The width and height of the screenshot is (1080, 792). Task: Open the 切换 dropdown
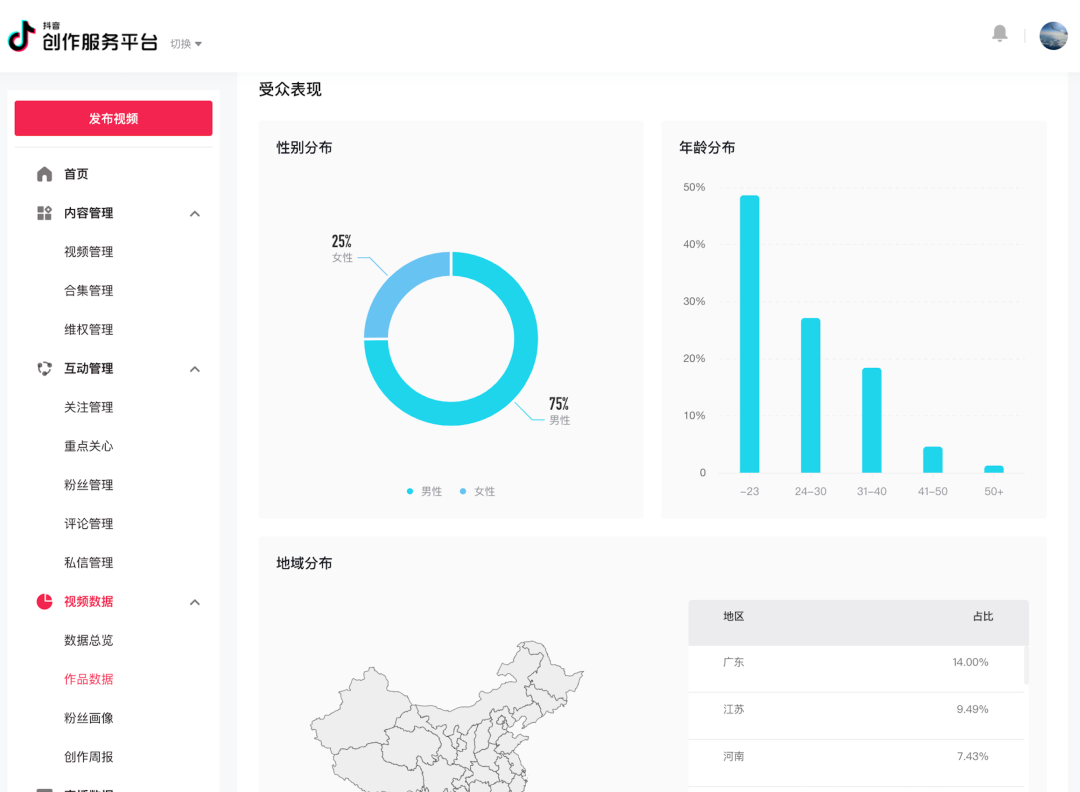click(x=186, y=44)
